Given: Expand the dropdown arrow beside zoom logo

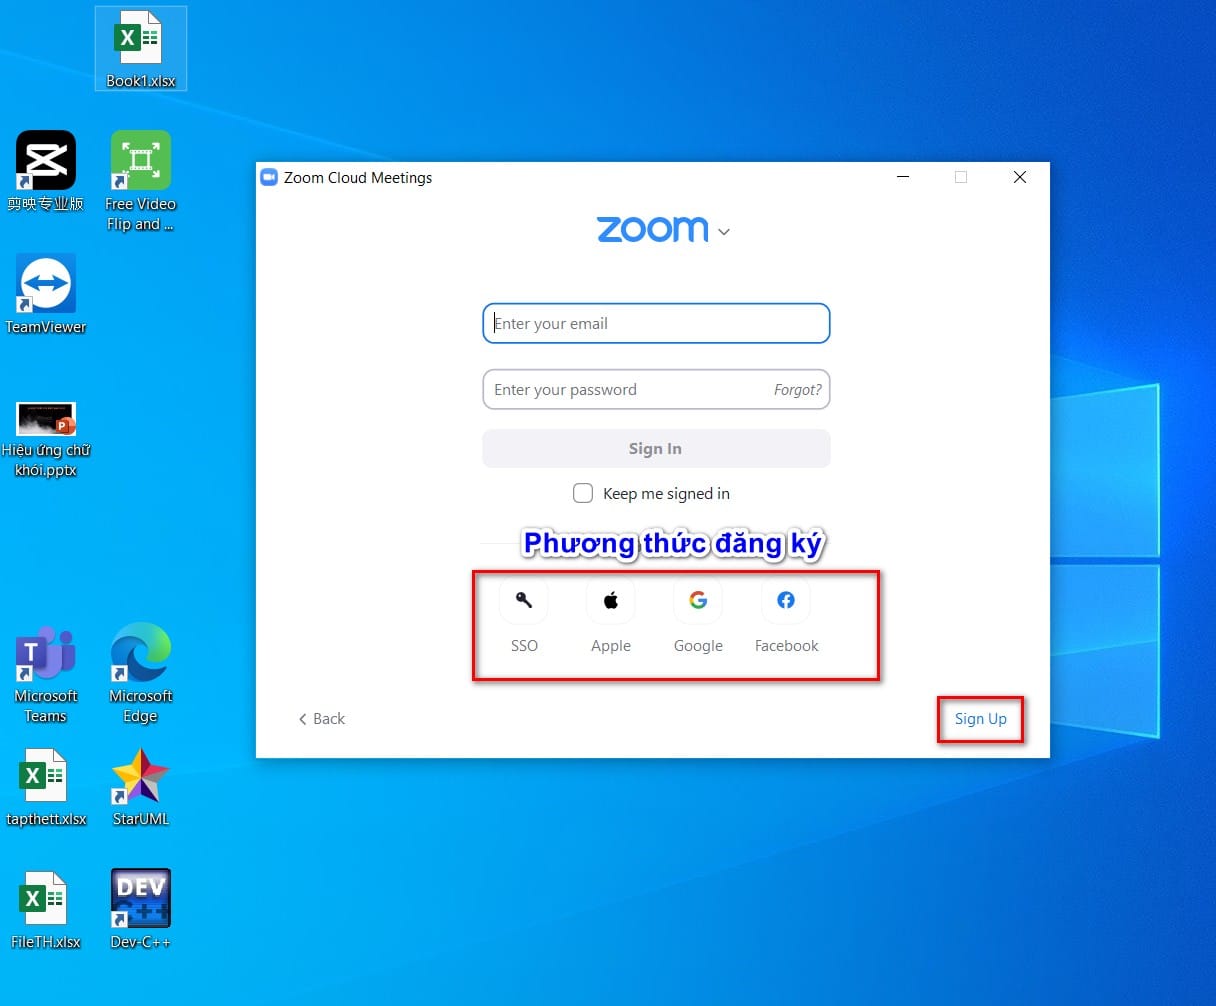Looking at the screenshot, I should [724, 232].
